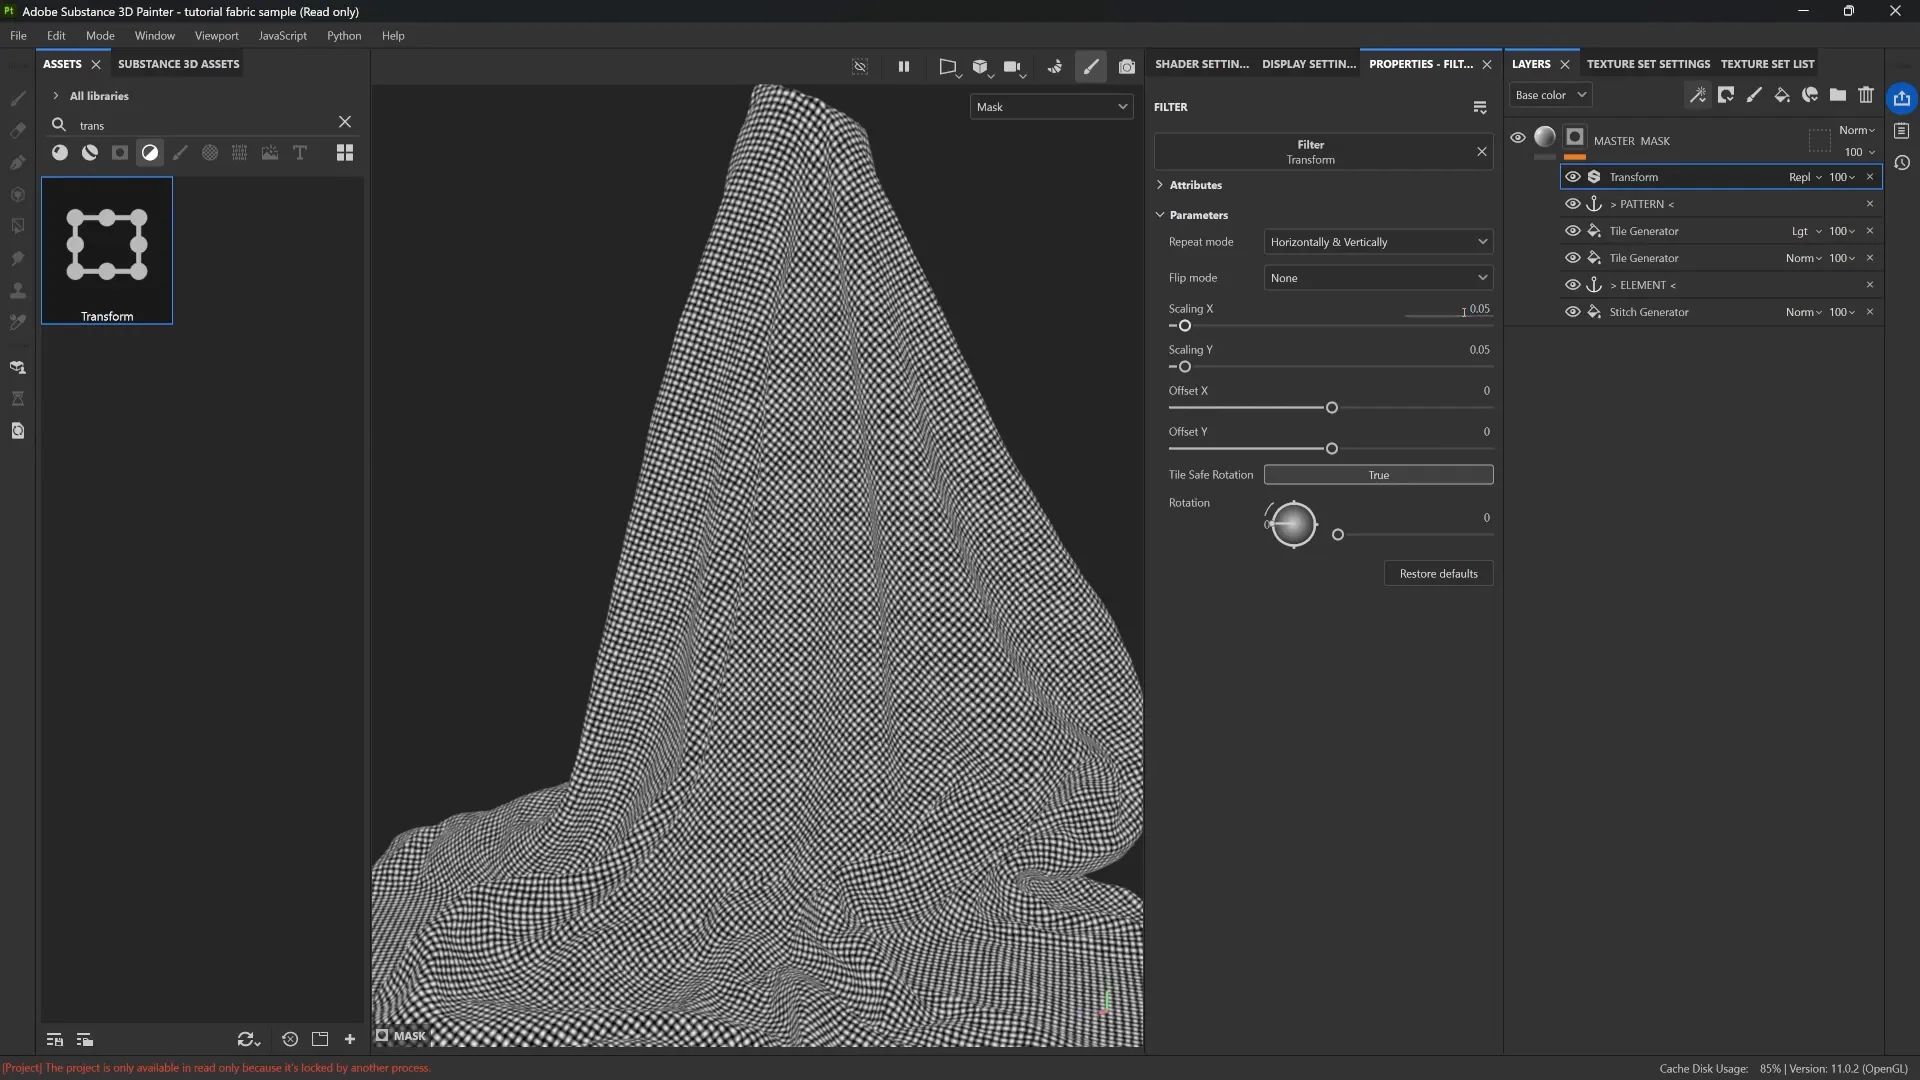Click the delete layer trash icon
Image resolution: width=1920 pixels, height=1080 pixels.
(1866, 95)
